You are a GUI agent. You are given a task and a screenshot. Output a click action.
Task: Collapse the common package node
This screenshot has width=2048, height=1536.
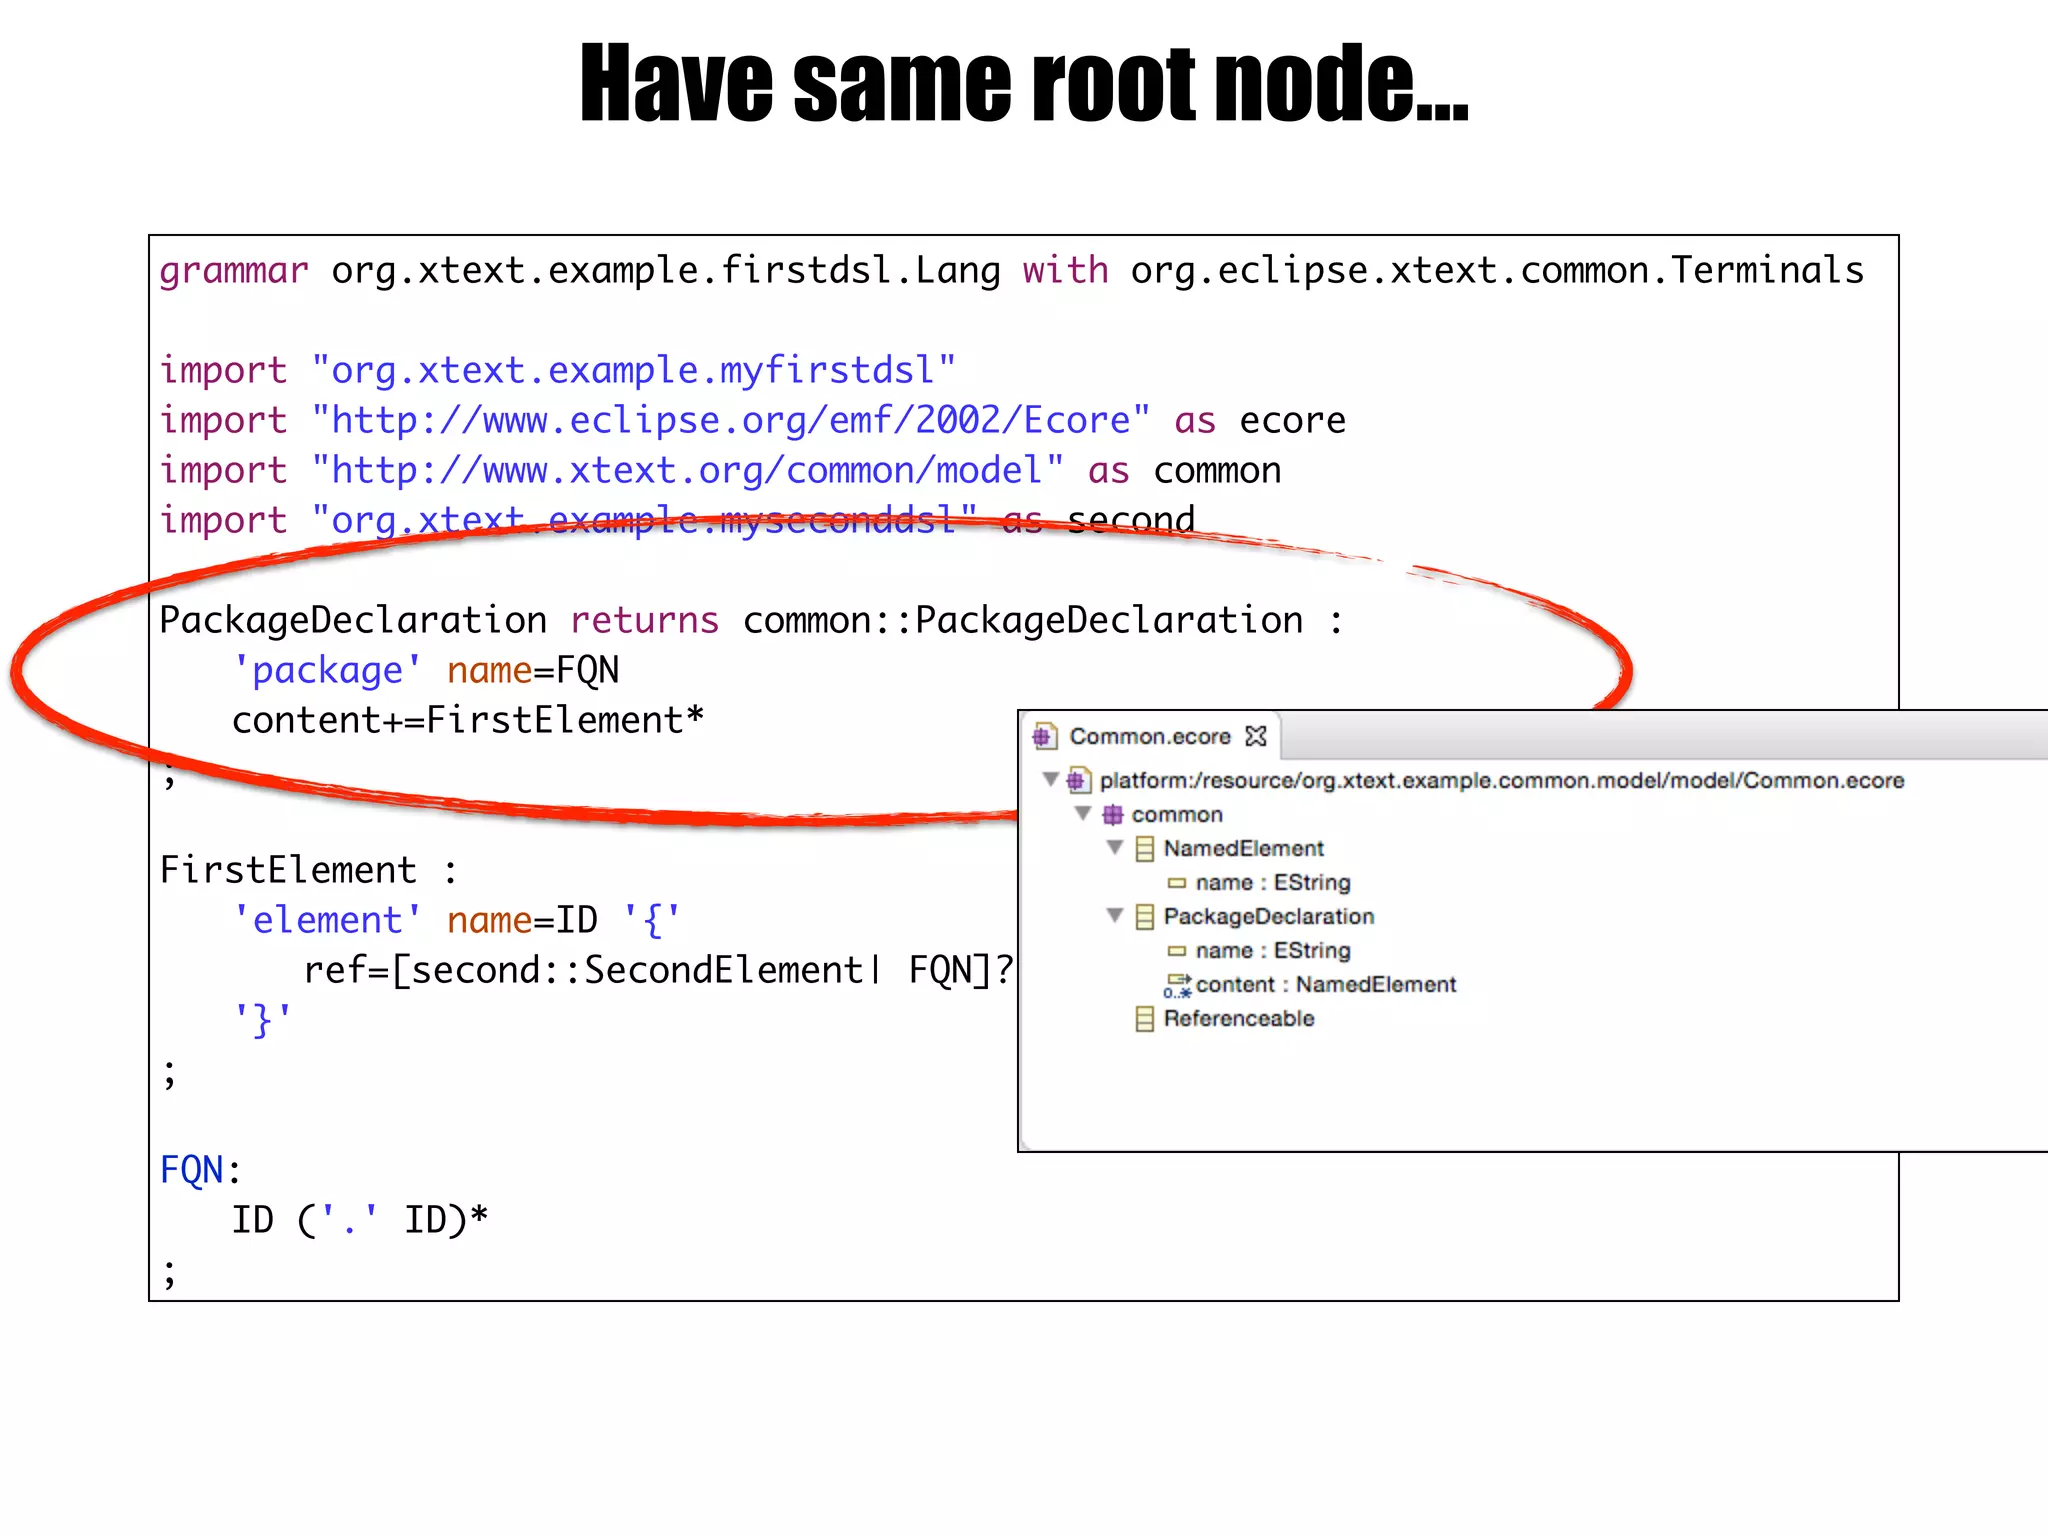click(x=1083, y=813)
